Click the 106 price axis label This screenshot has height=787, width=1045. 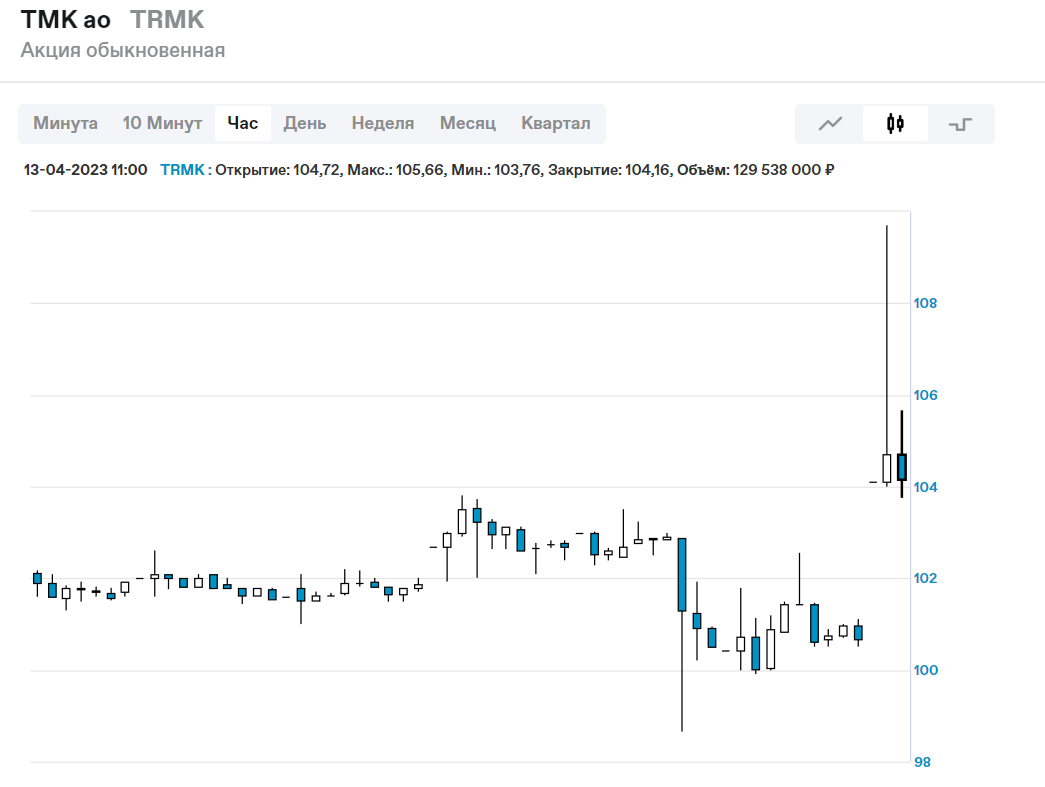[925, 395]
